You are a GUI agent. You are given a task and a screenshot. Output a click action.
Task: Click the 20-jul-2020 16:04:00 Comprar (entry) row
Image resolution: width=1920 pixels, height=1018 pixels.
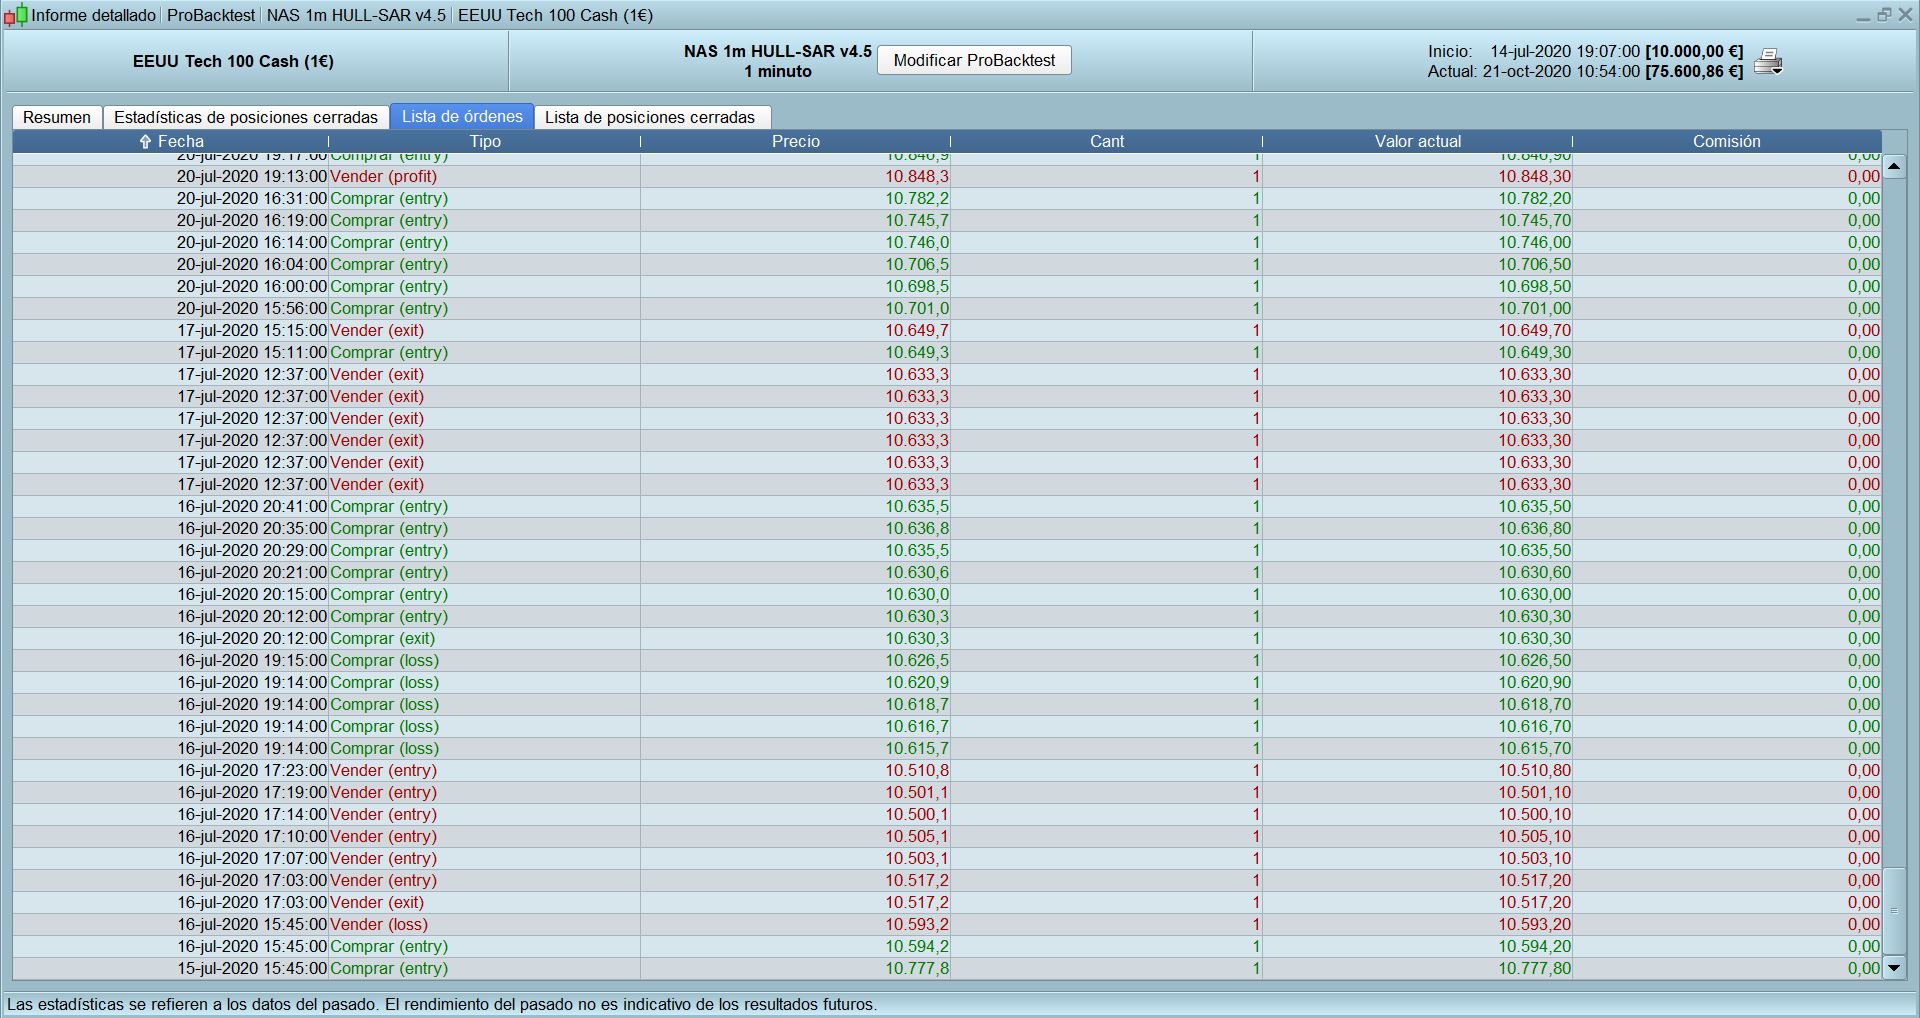(947, 264)
